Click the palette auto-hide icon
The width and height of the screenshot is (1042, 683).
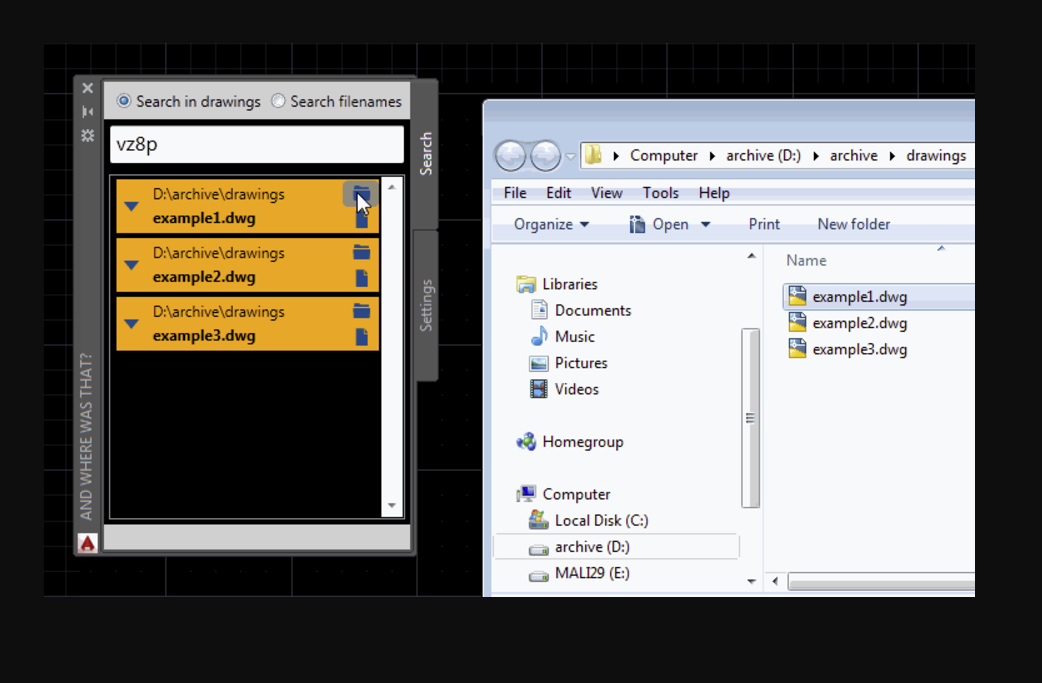88,112
